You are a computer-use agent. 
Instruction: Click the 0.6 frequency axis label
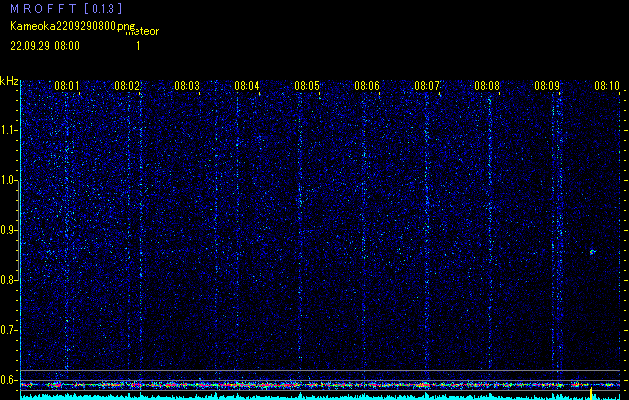coord(8,380)
